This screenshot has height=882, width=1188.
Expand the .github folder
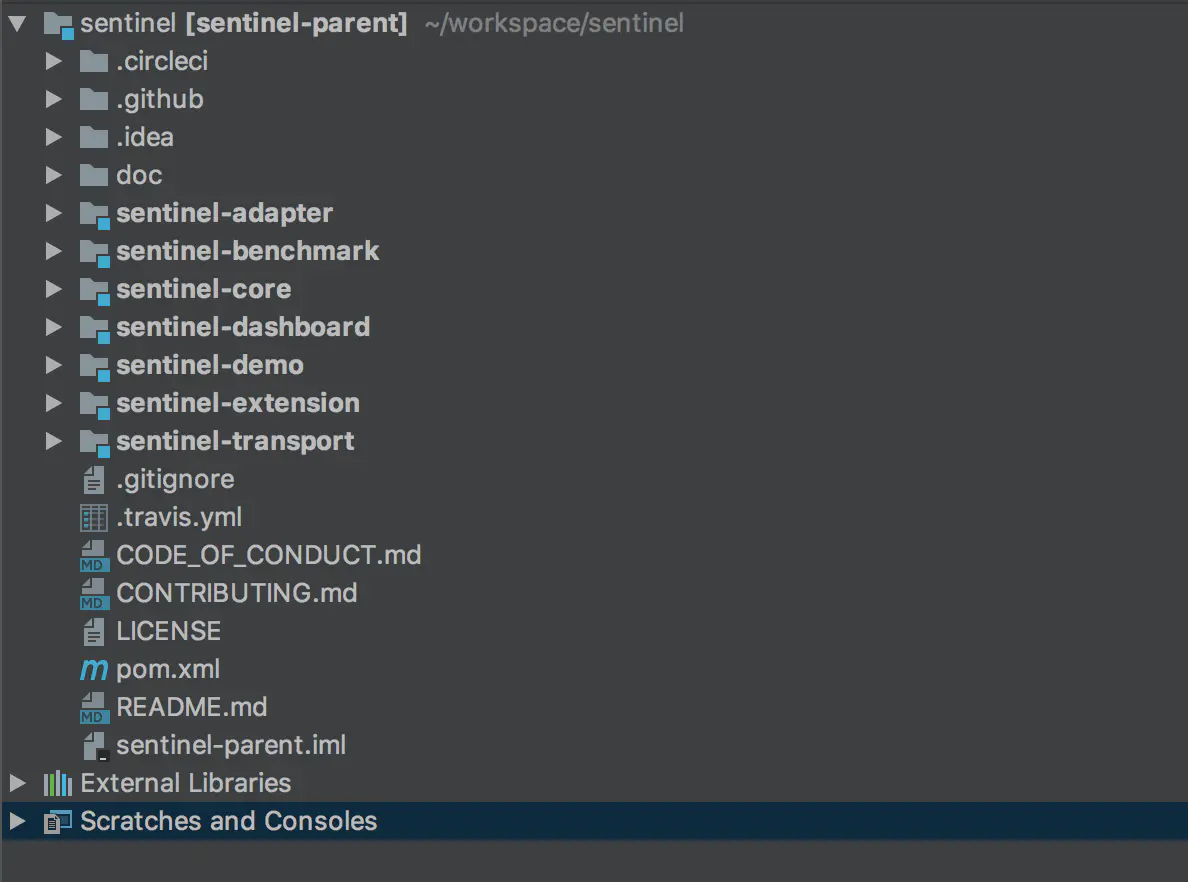pos(54,99)
